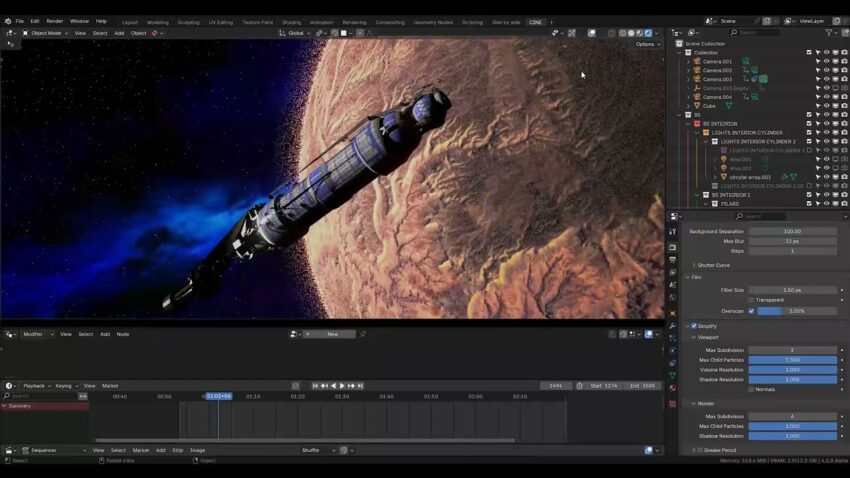The image size is (850, 478).
Task: Open the viewport Options dropdown
Action: 647,44
